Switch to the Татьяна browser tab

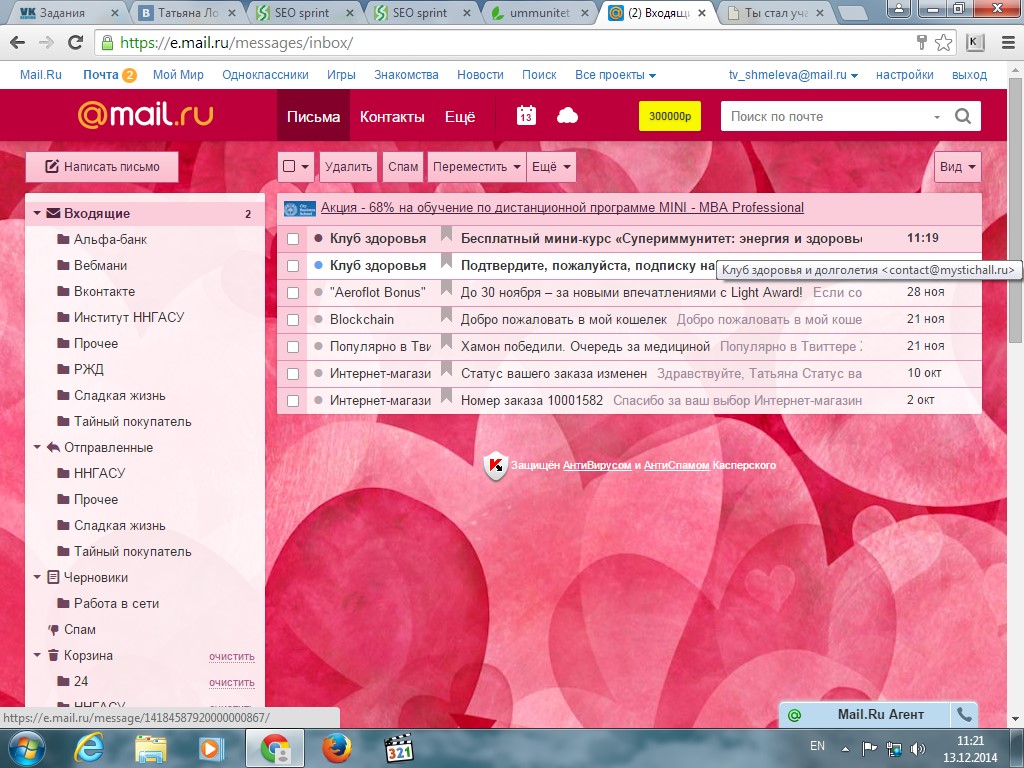click(x=187, y=12)
